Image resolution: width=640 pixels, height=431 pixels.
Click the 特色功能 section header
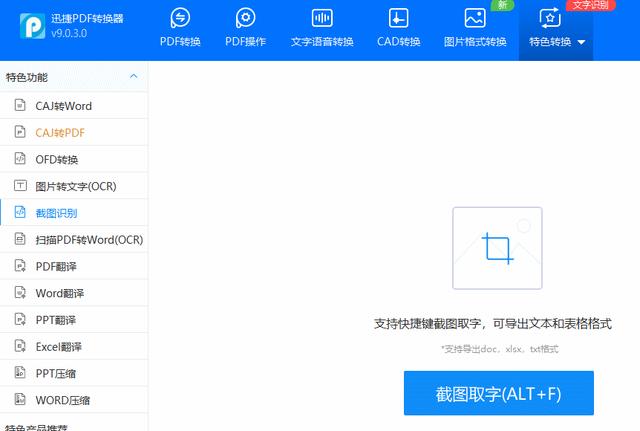[74, 76]
